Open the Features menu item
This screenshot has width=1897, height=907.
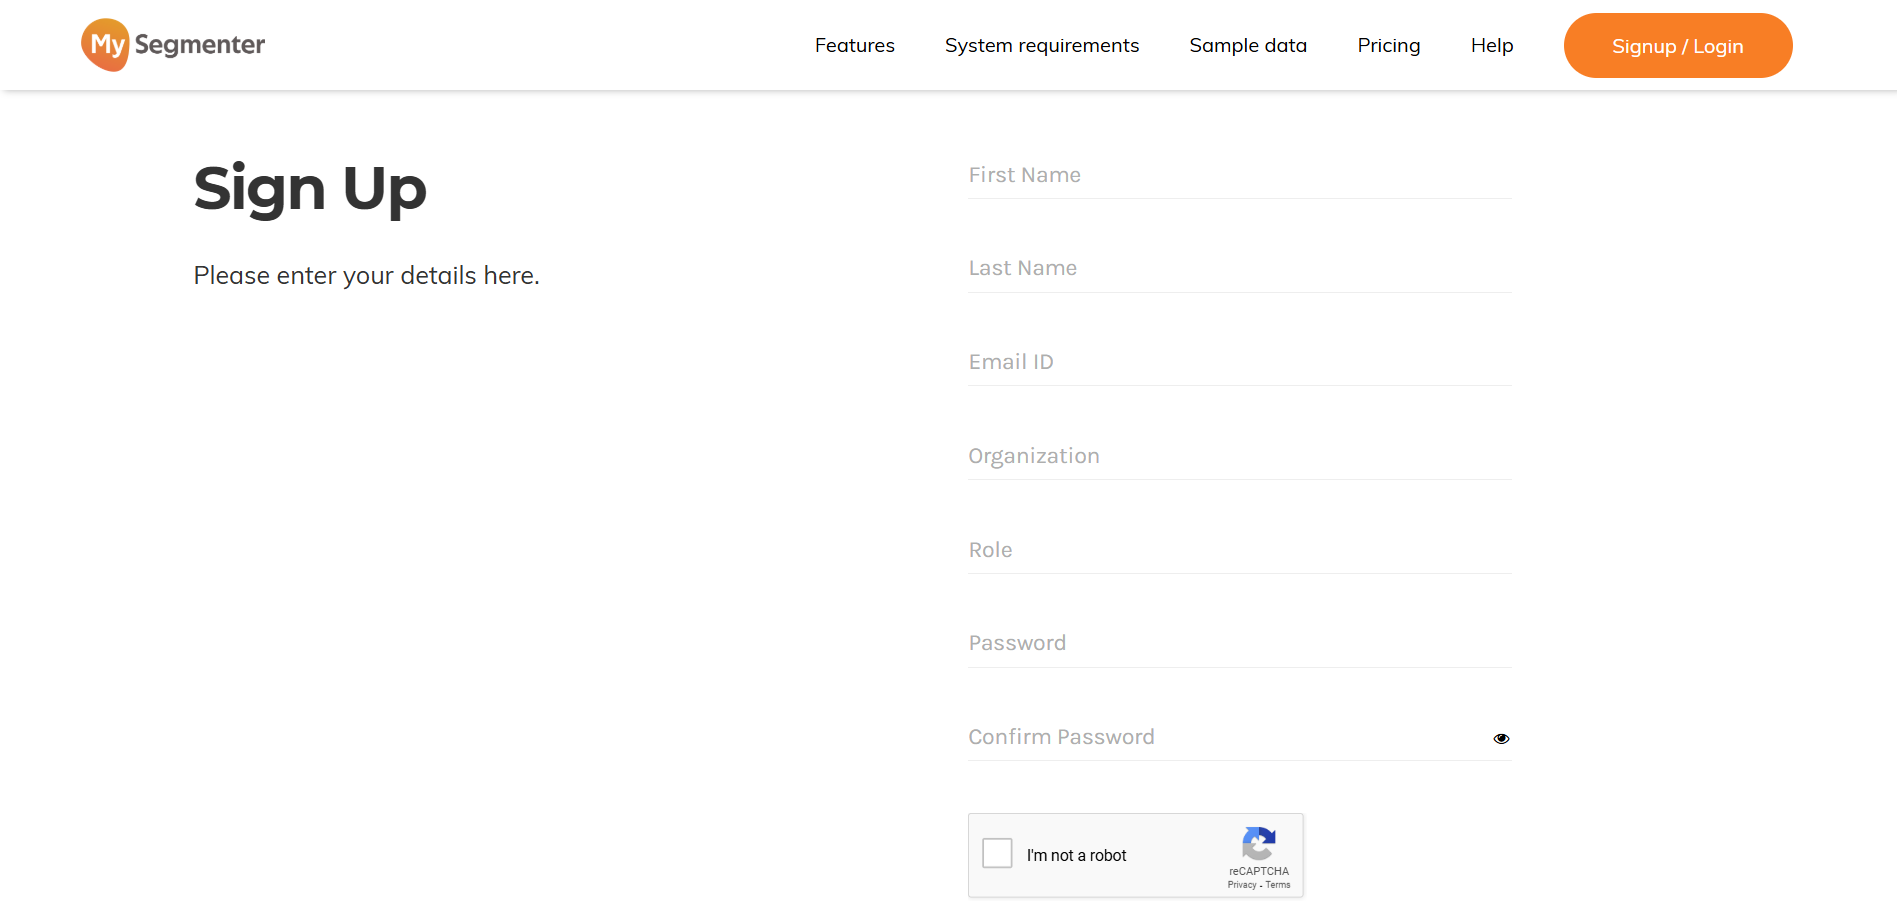click(x=854, y=46)
